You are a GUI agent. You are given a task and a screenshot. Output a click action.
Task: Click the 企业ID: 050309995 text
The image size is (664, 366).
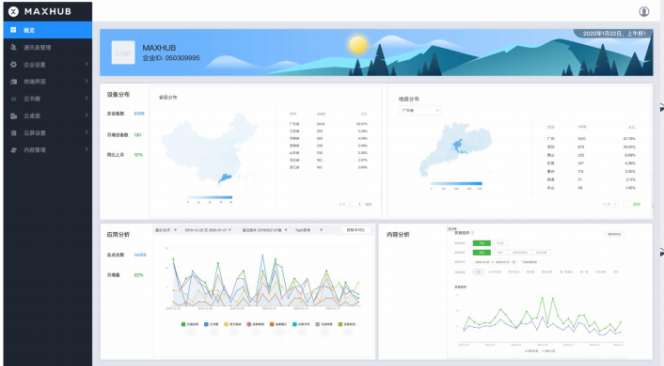tap(171, 58)
